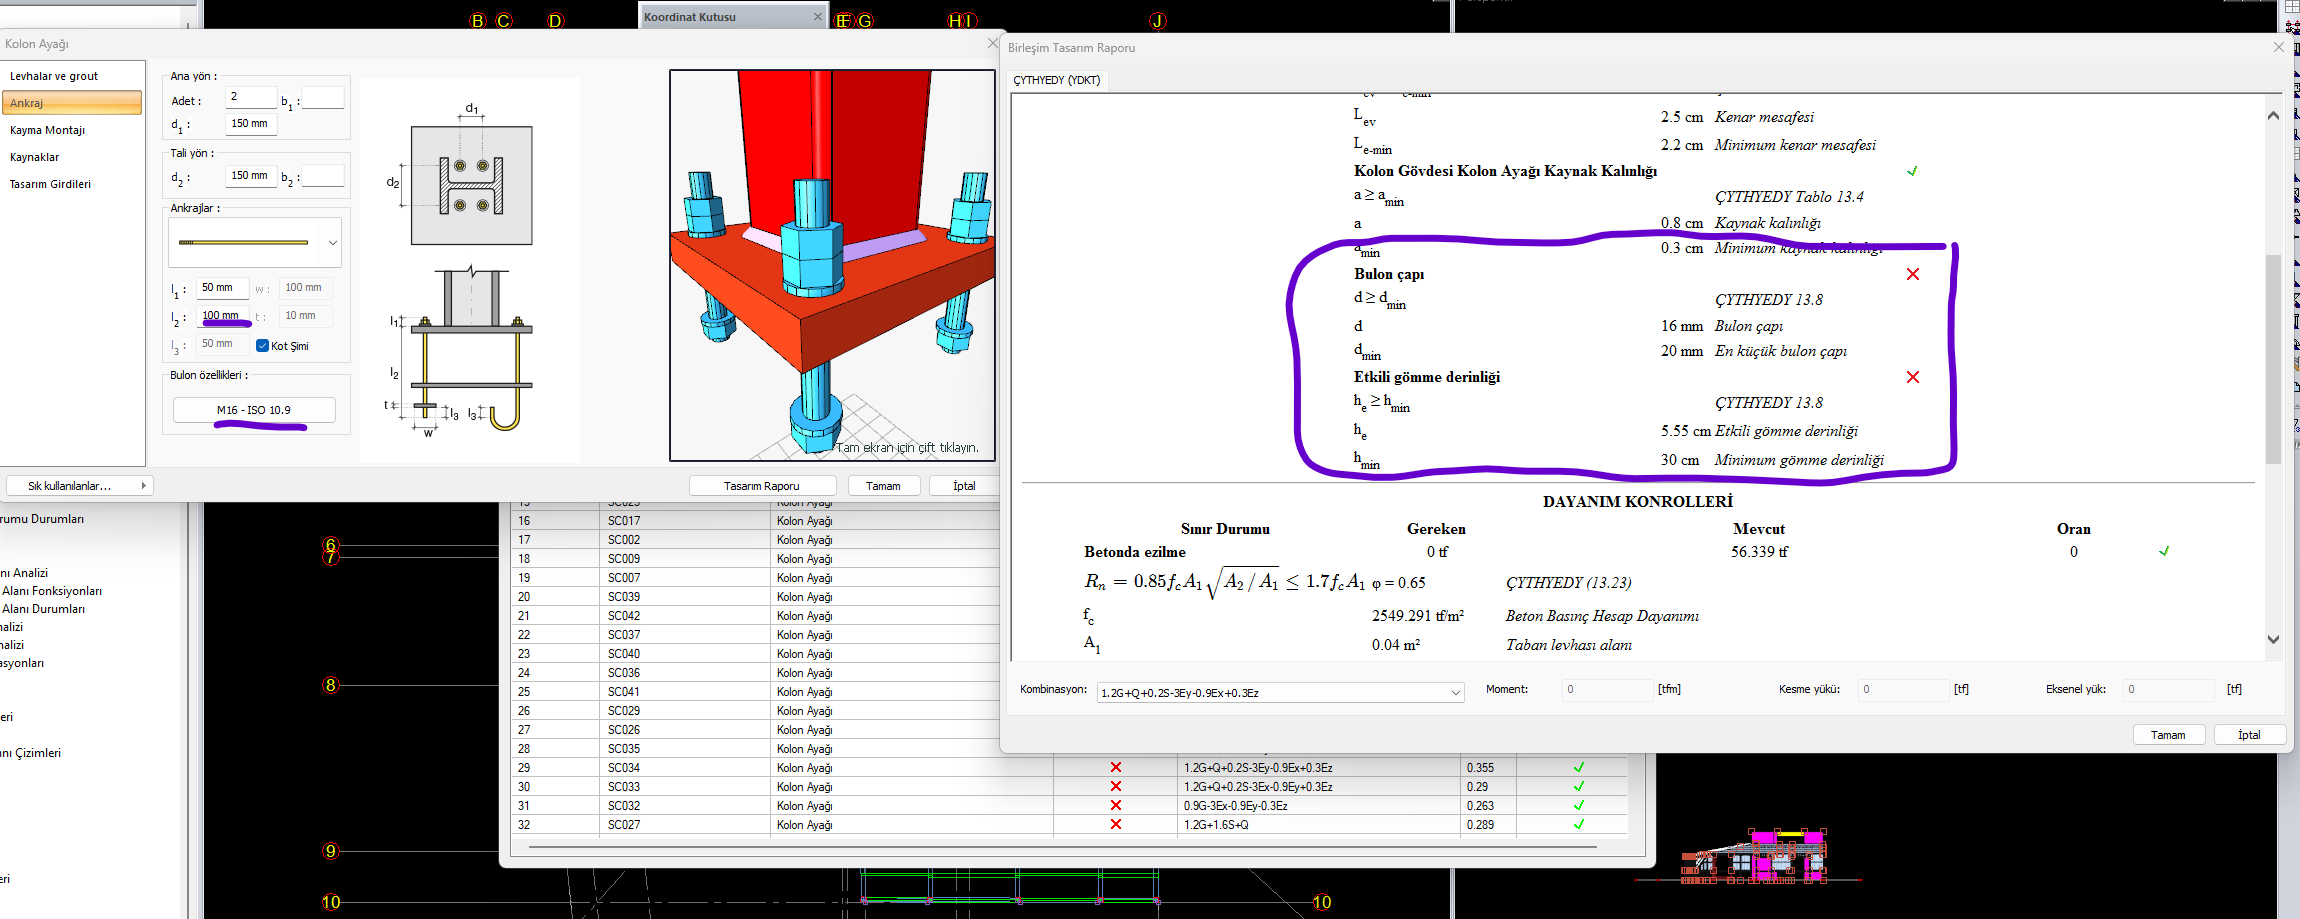Click the Tasarım Raporu button

[762, 486]
